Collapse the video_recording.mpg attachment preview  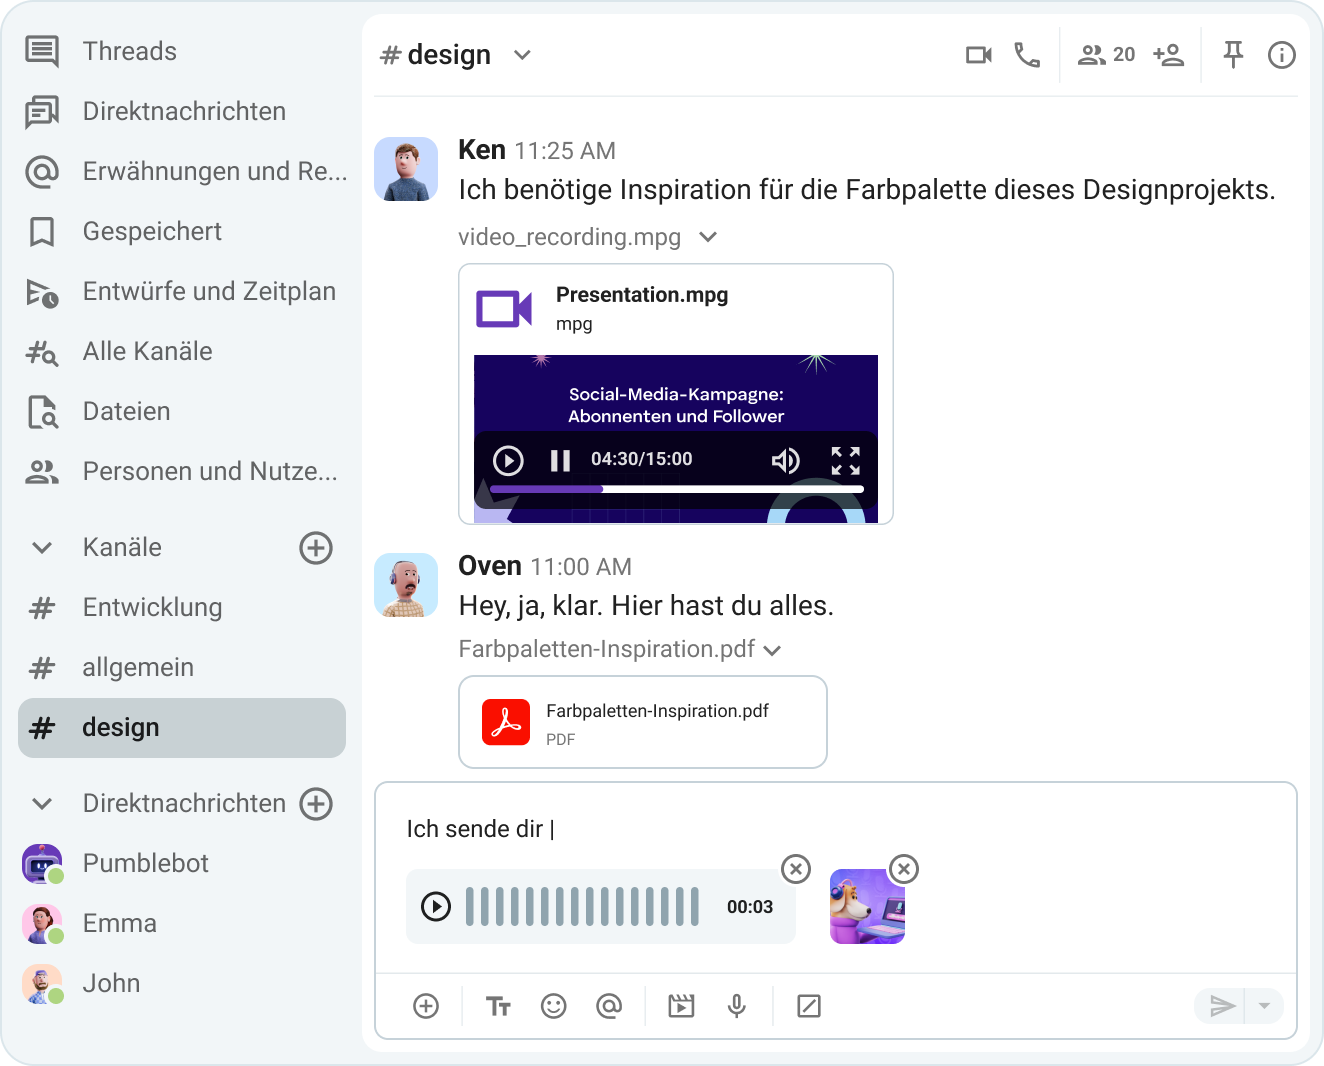(708, 237)
